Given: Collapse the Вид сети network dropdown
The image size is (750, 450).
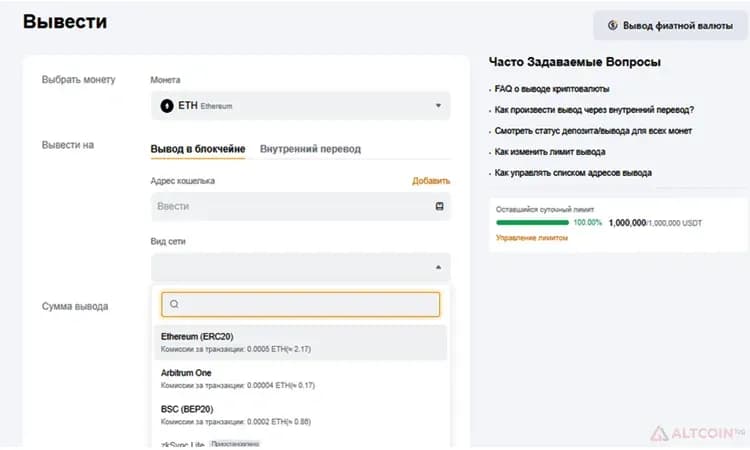Looking at the screenshot, I should [300, 267].
